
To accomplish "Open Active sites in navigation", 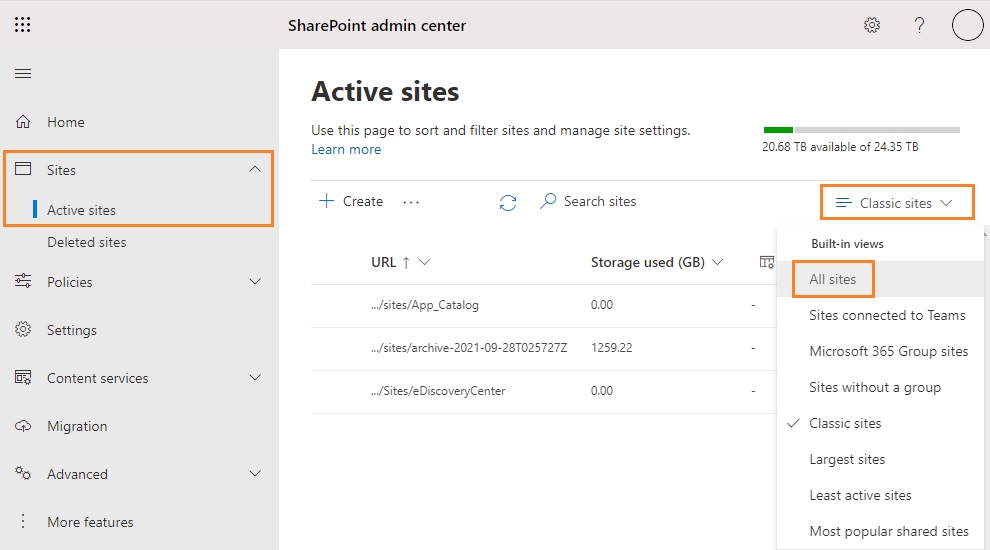I will coord(81,210).
